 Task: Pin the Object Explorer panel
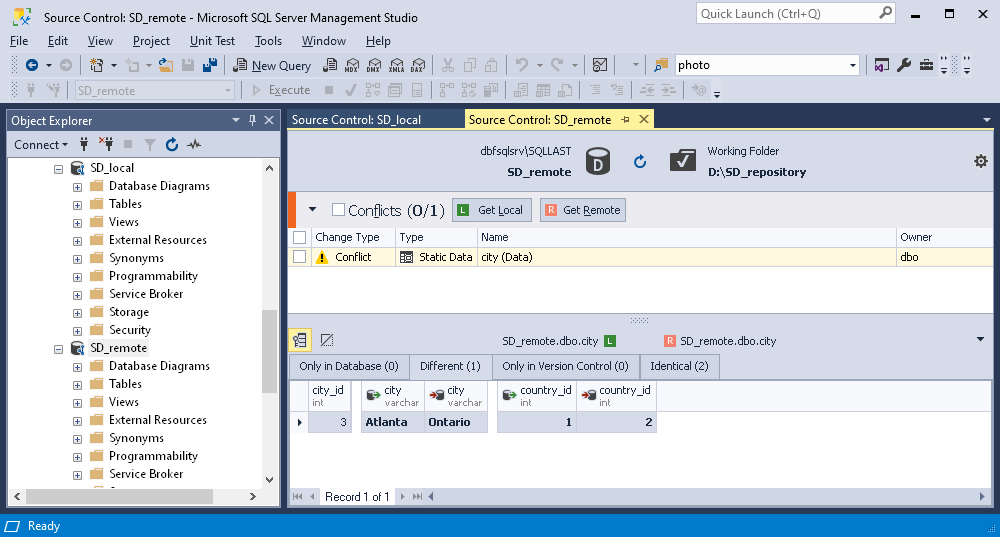pyautogui.click(x=253, y=120)
